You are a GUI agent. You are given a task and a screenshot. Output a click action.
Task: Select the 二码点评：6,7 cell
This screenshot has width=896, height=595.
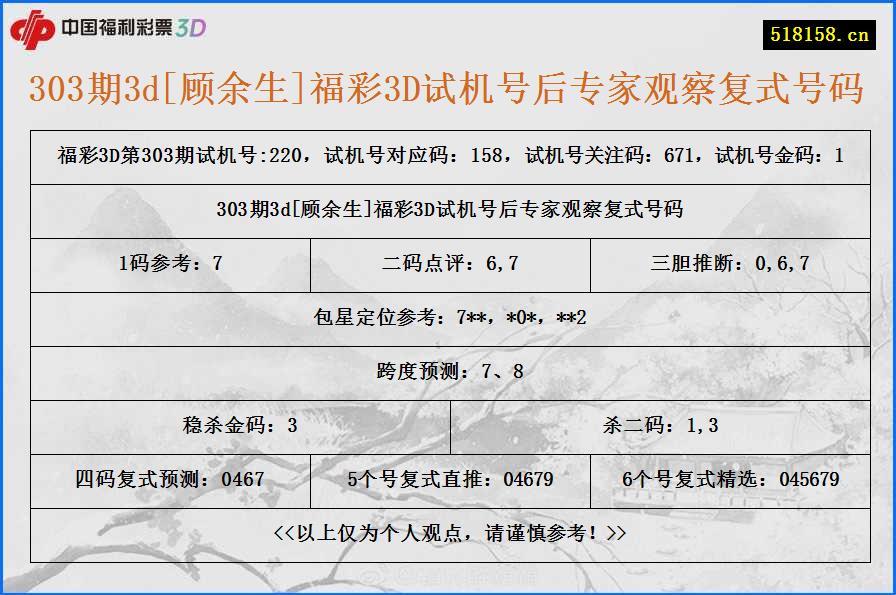point(448,265)
